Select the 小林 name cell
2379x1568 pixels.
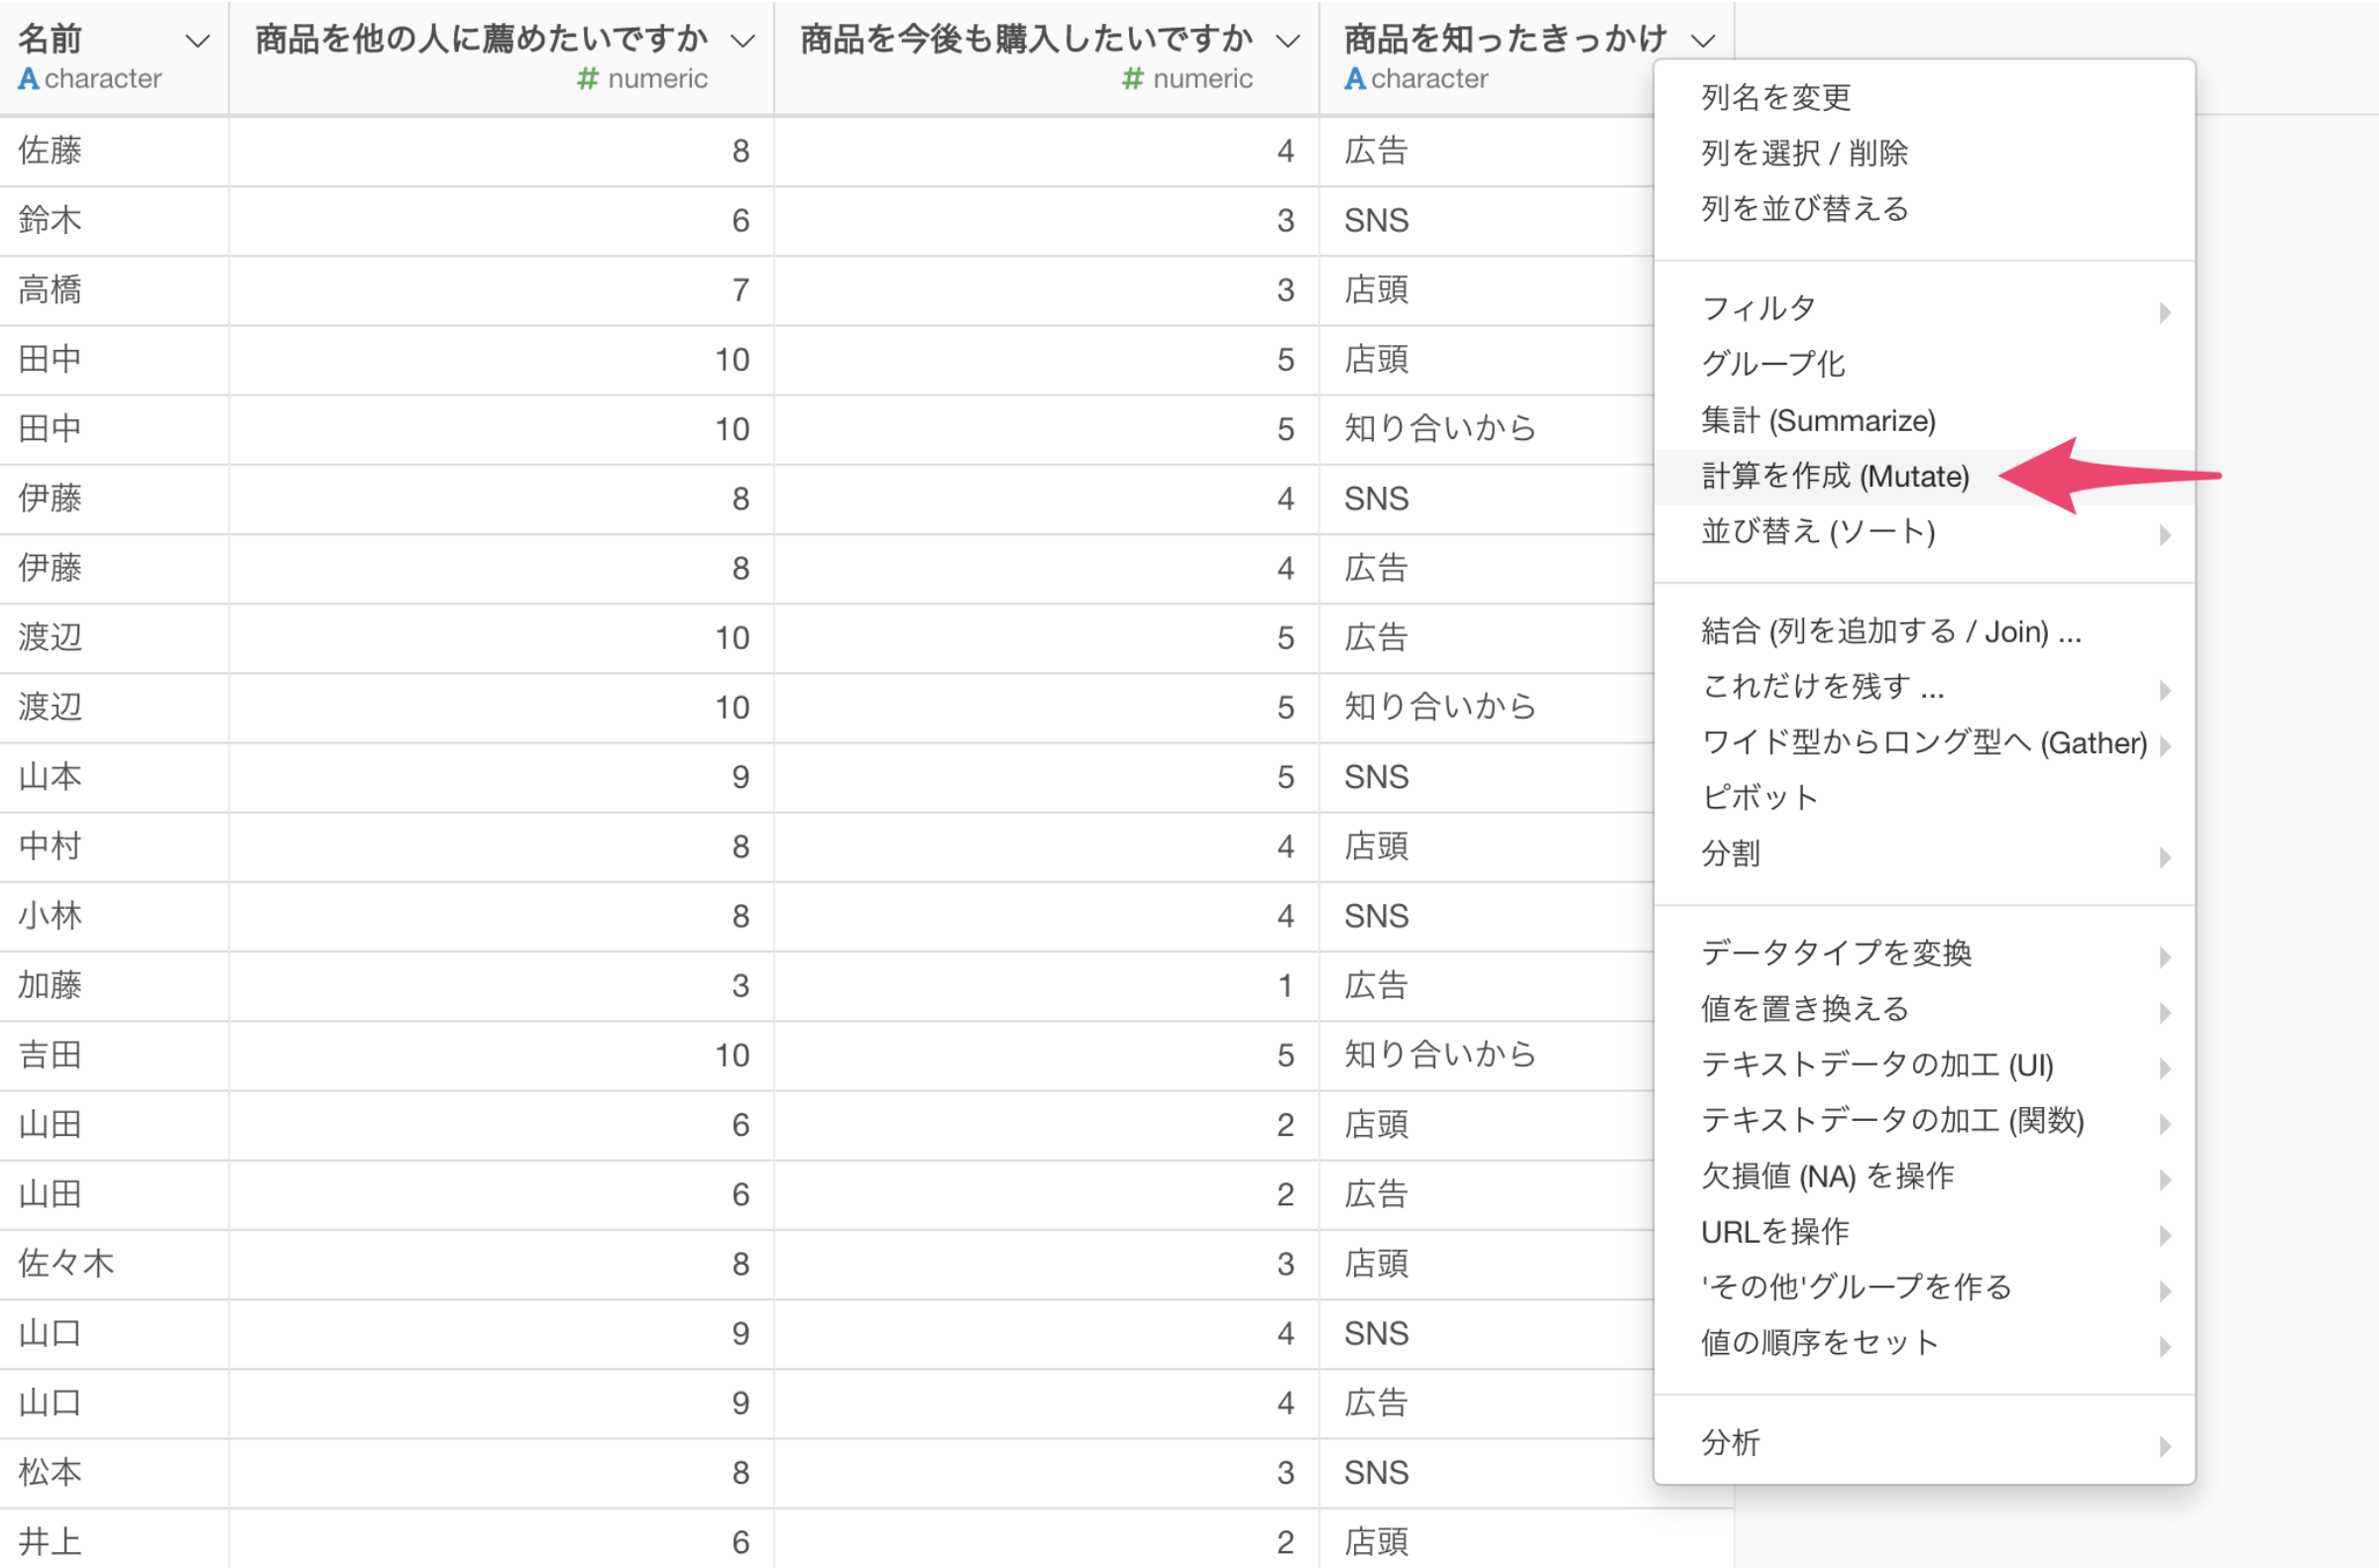(x=114, y=916)
